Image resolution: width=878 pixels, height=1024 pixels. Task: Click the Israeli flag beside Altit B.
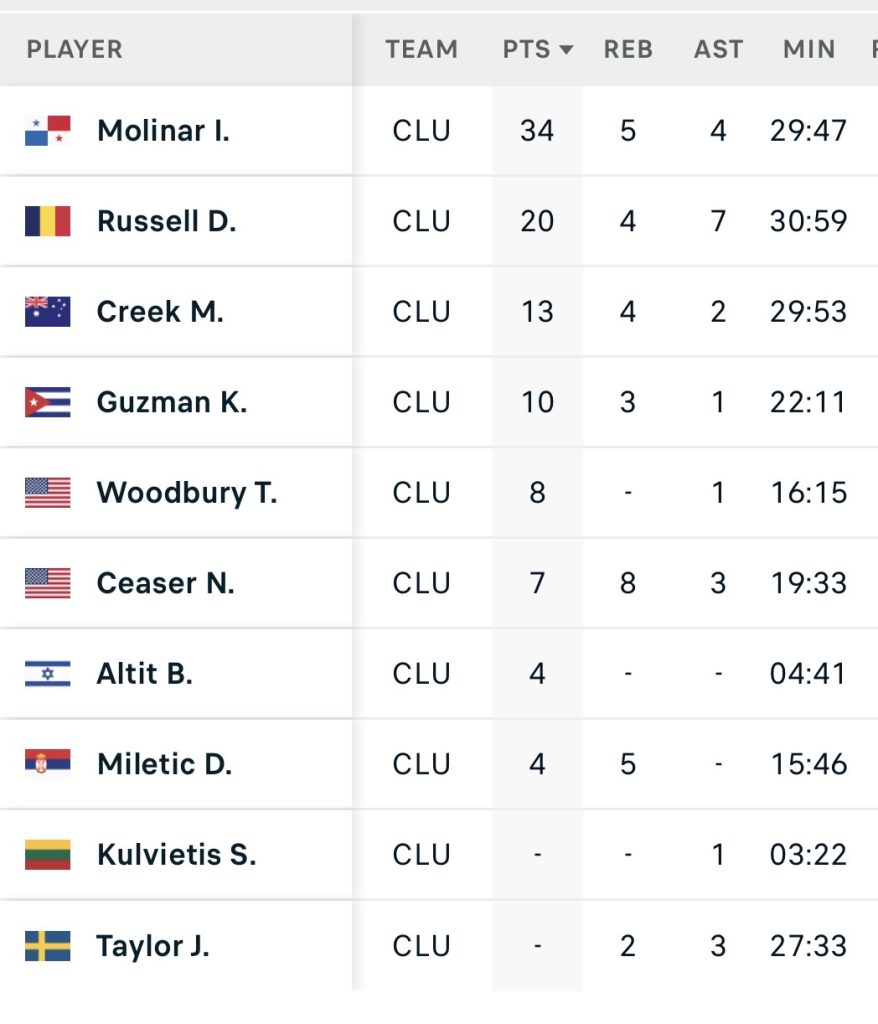(x=48, y=673)
